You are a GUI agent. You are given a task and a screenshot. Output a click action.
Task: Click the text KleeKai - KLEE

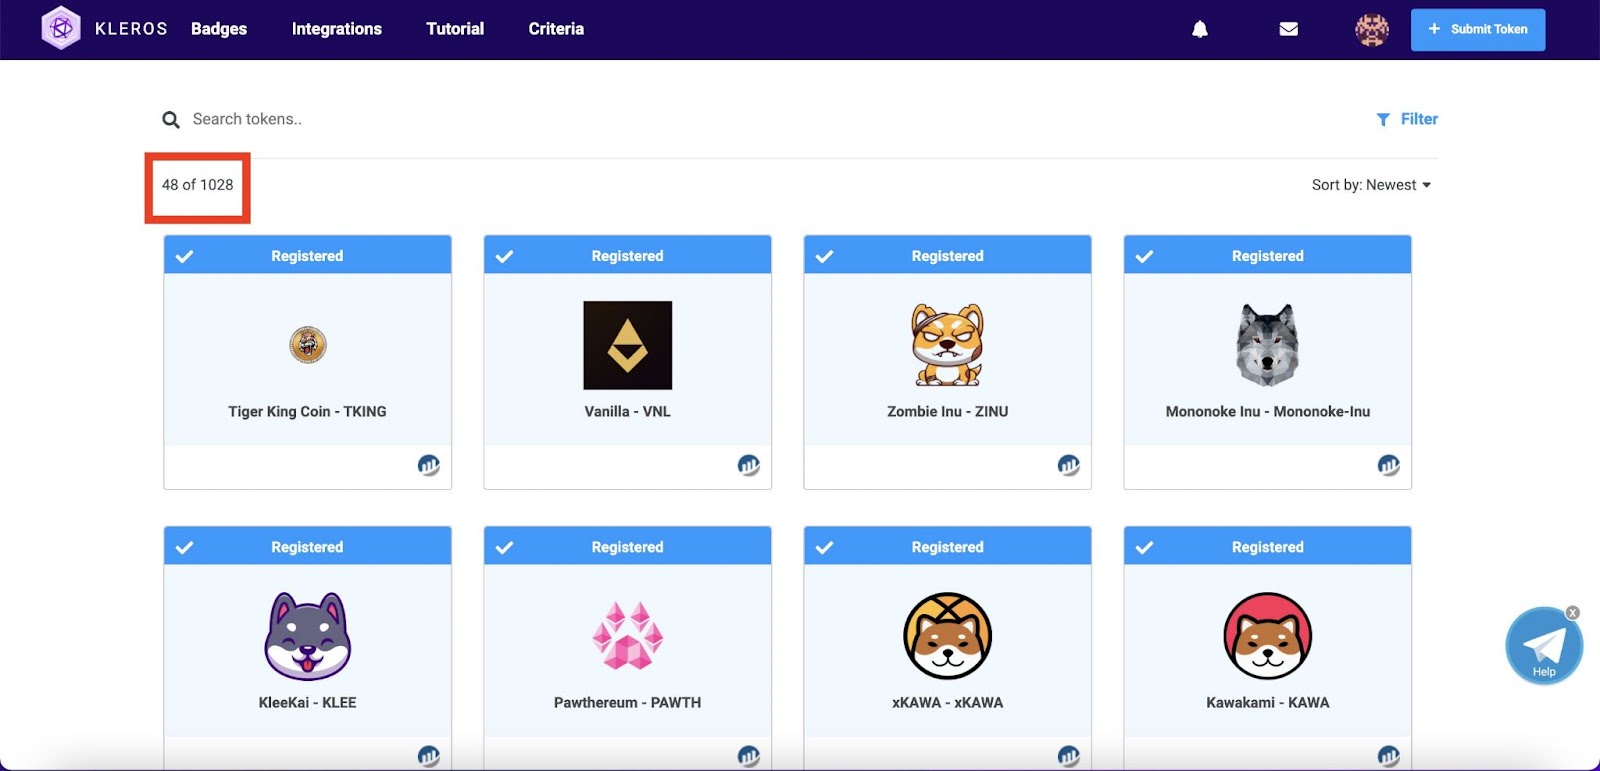[x=308, y=703]
